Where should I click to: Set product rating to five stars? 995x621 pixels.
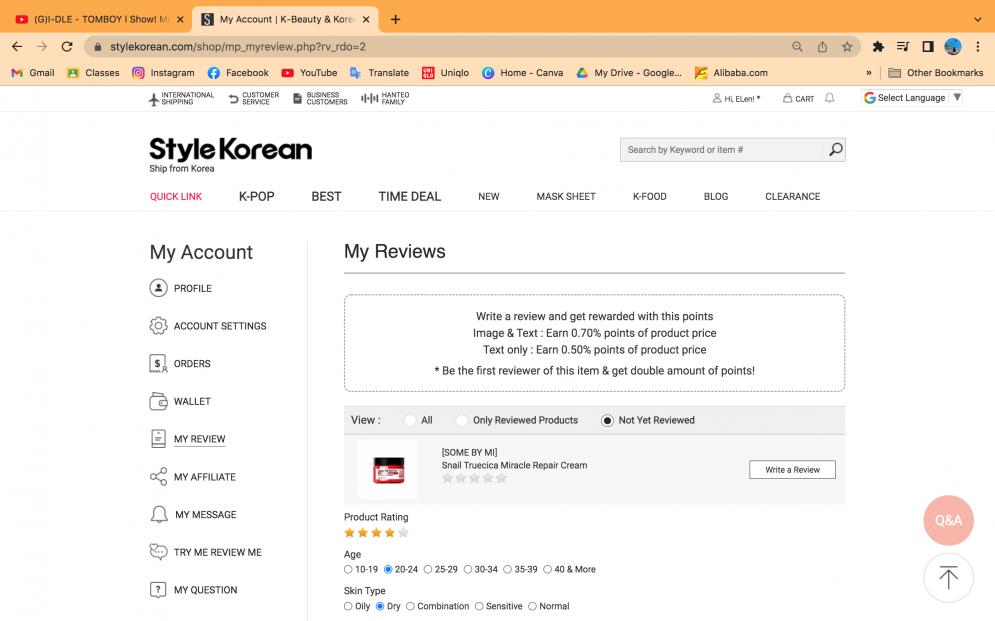click(403, 533)
